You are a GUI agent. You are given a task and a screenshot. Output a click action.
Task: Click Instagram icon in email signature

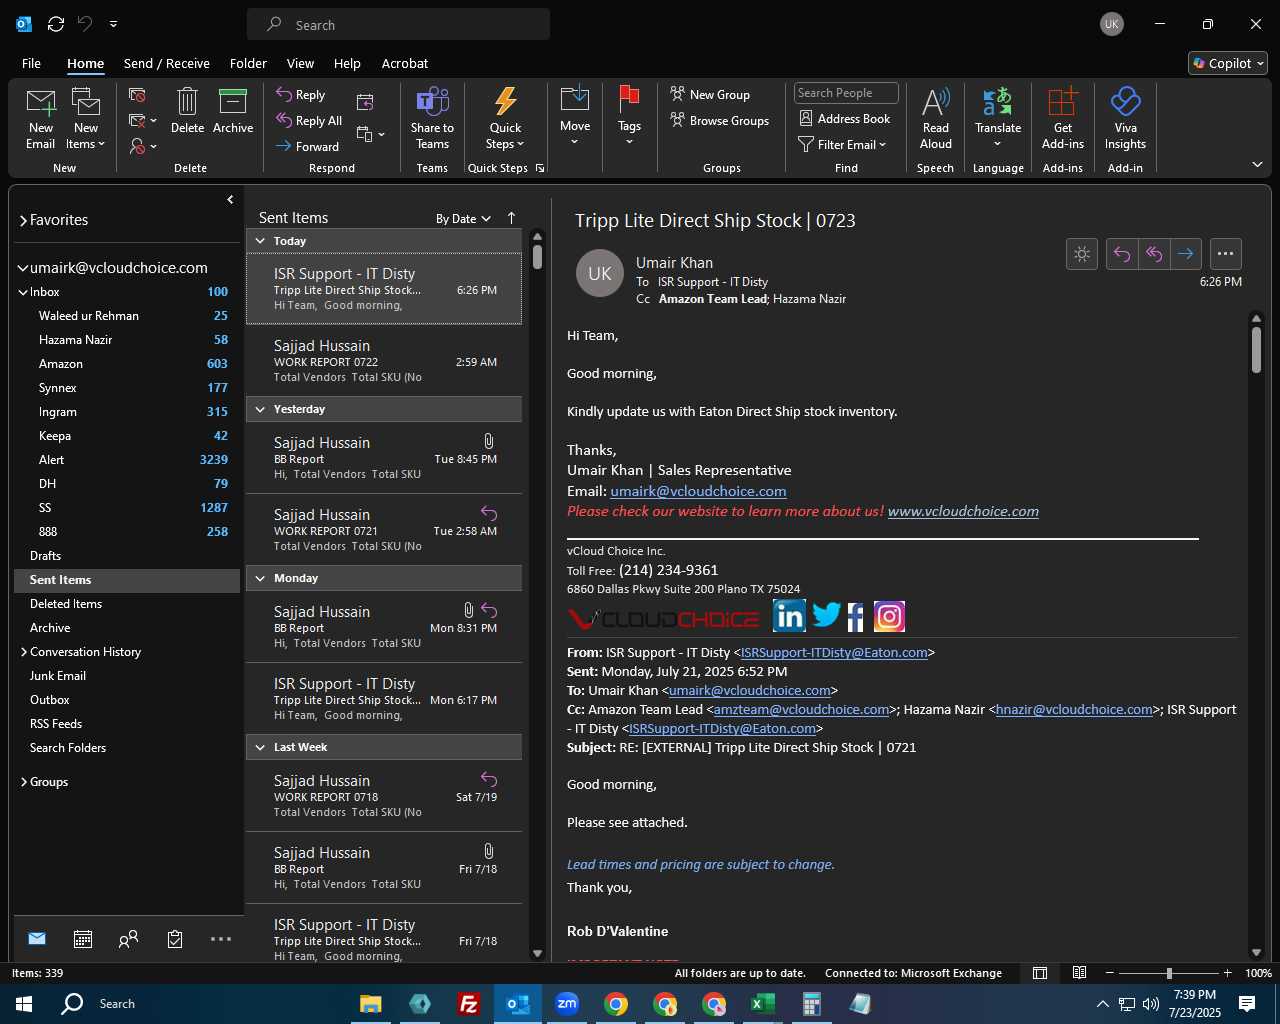(x=889, y=616)
